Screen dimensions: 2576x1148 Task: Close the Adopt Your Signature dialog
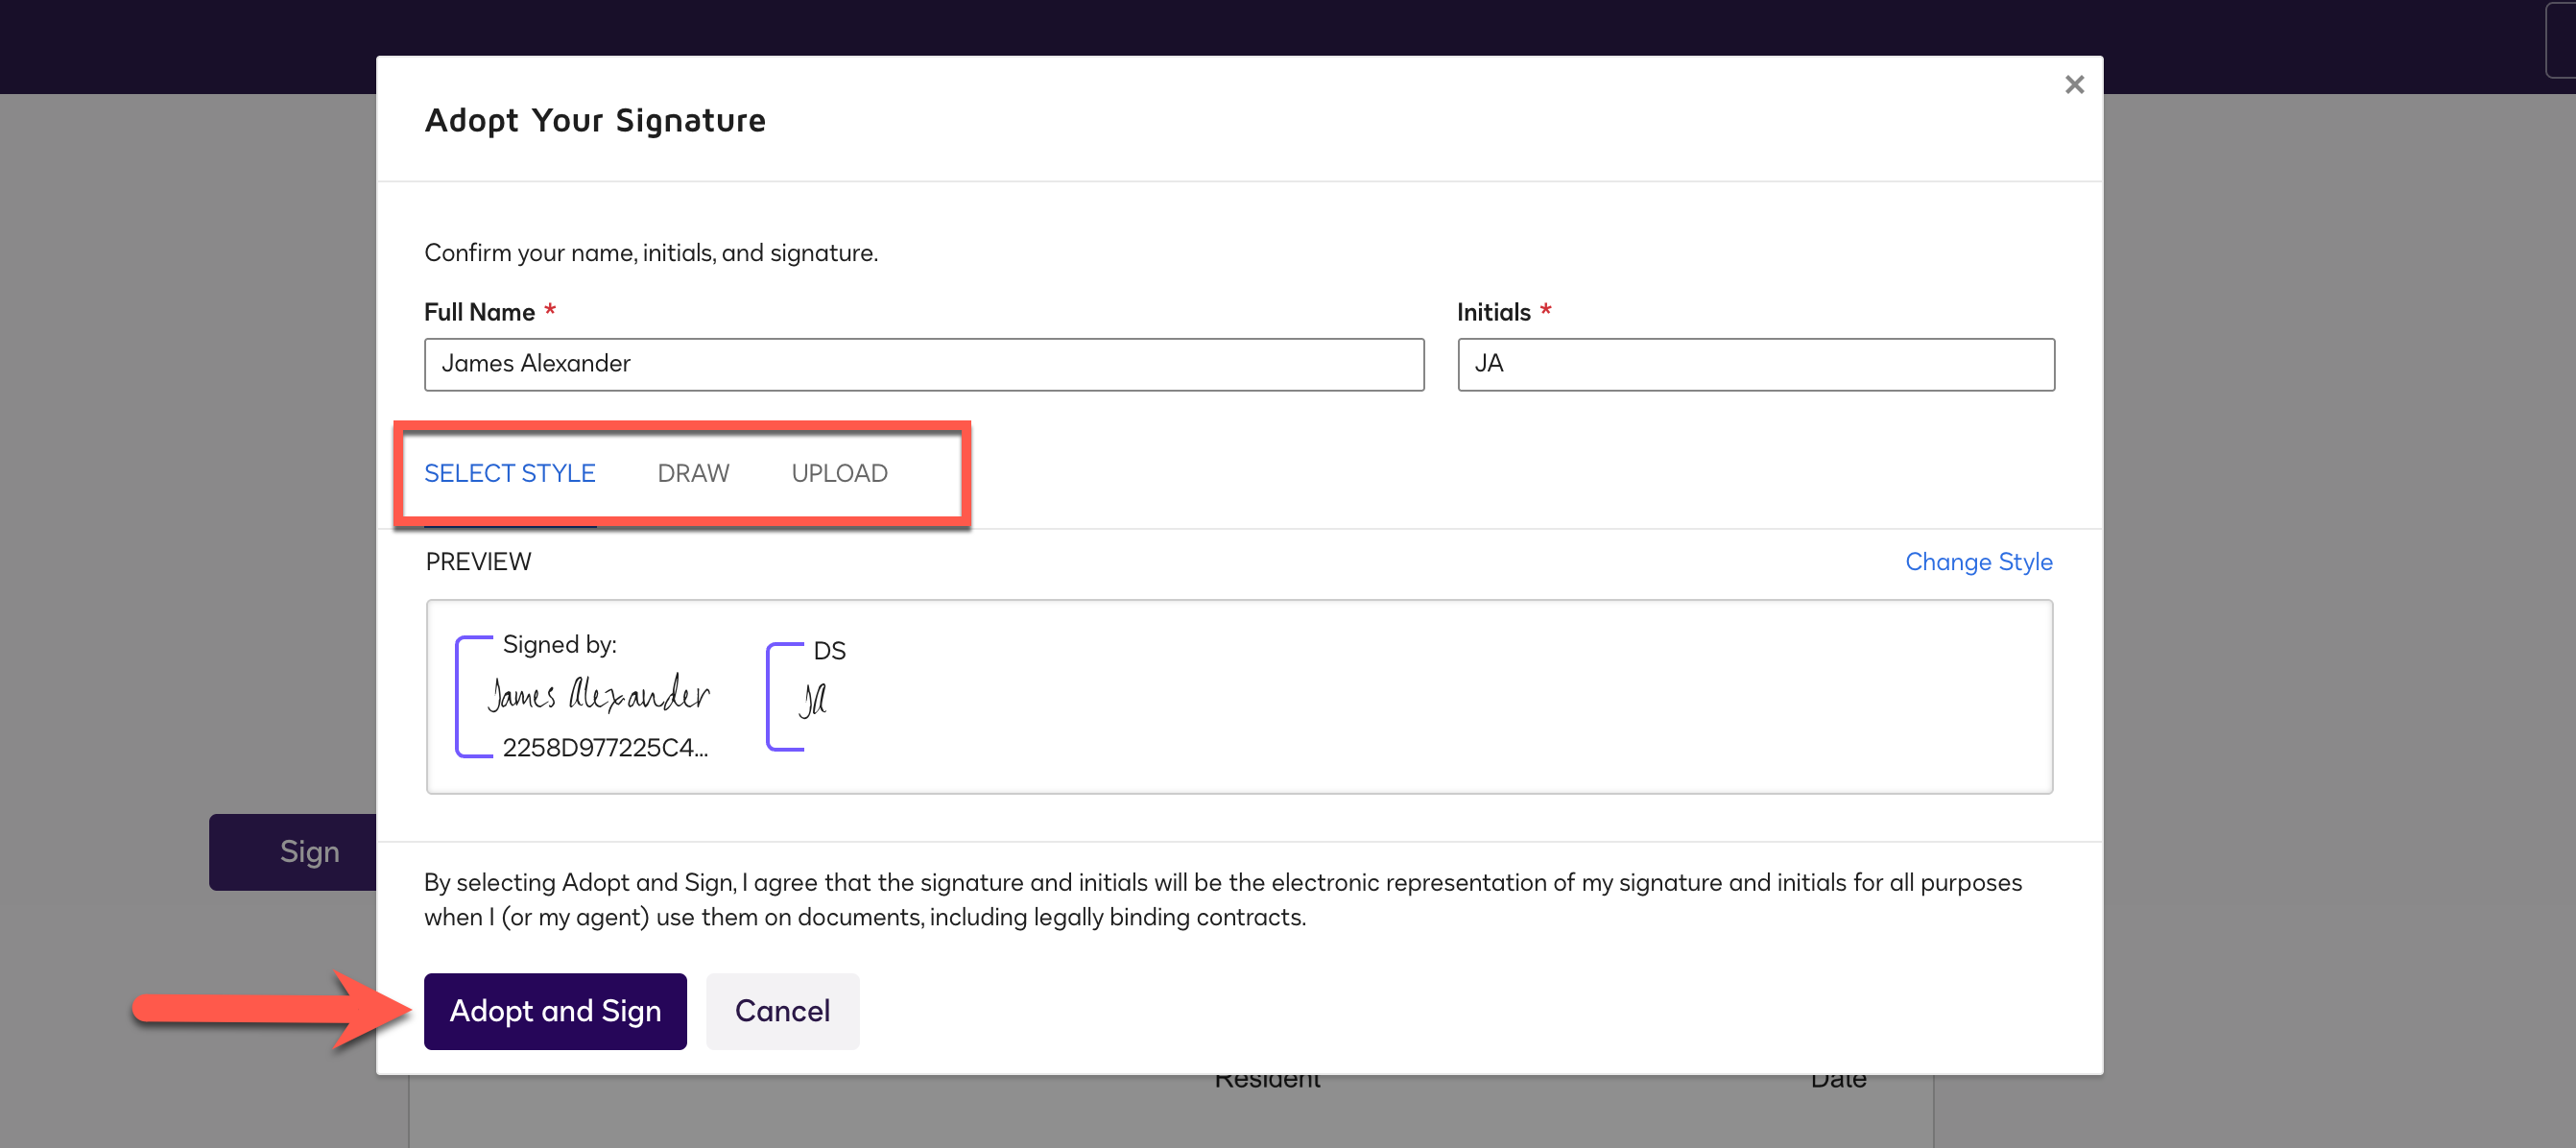click(x=2073, y=85)
